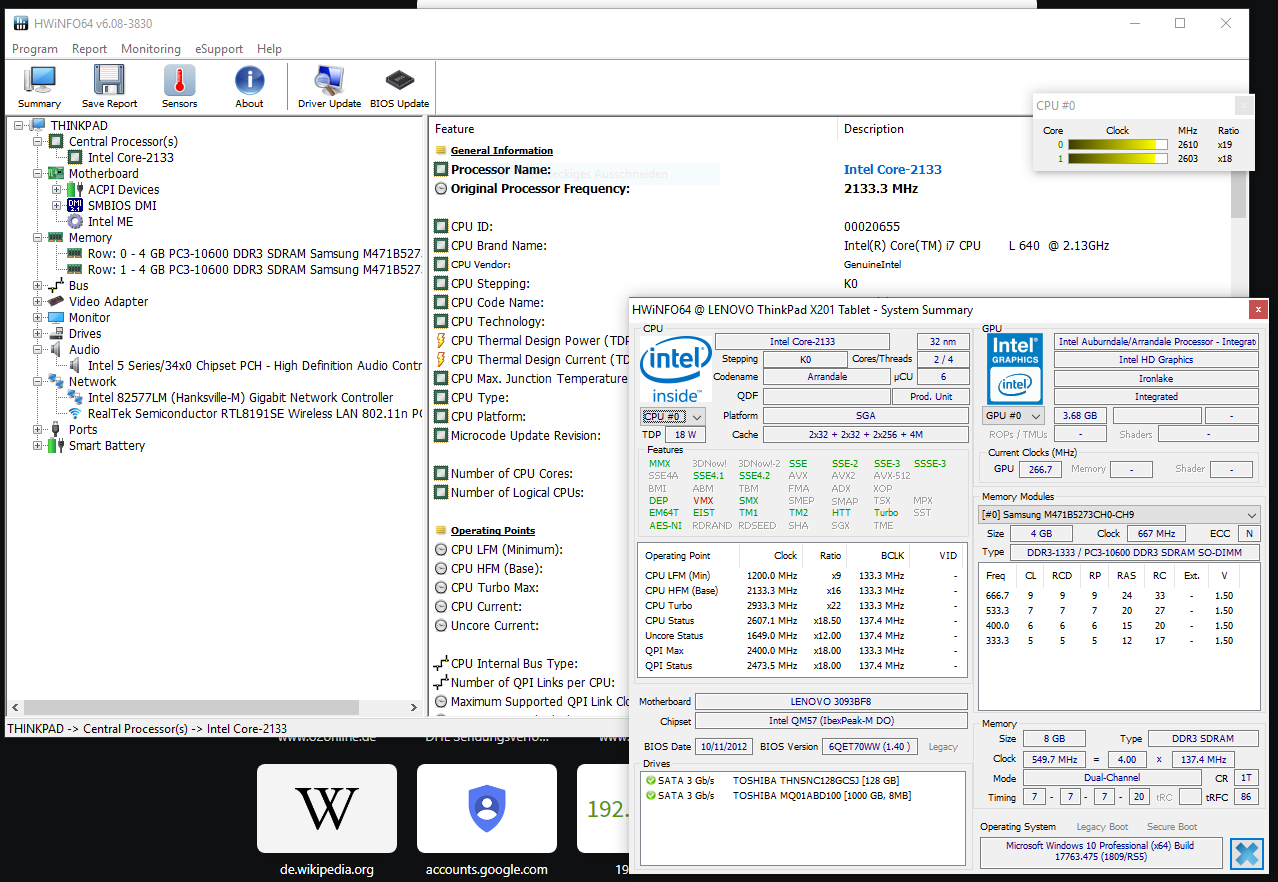Click the ACPI Devices icon
Image resolution: width=1278 pixels, height=882 pixels.
75,189
